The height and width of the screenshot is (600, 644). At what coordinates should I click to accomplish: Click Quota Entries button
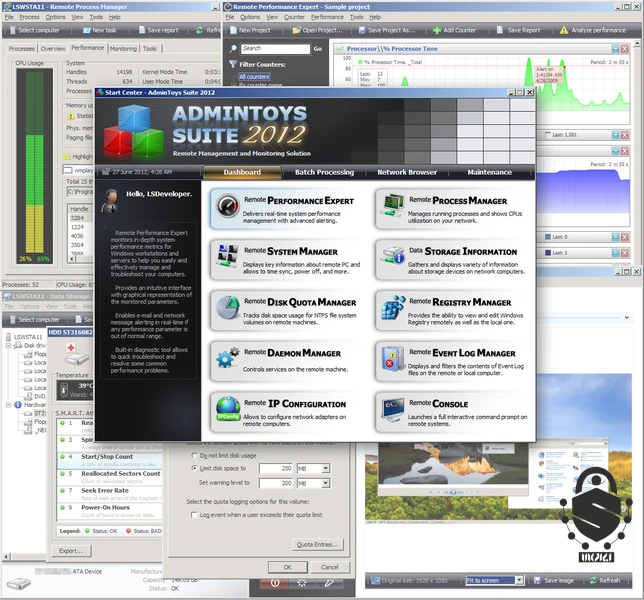pos(317,544)
